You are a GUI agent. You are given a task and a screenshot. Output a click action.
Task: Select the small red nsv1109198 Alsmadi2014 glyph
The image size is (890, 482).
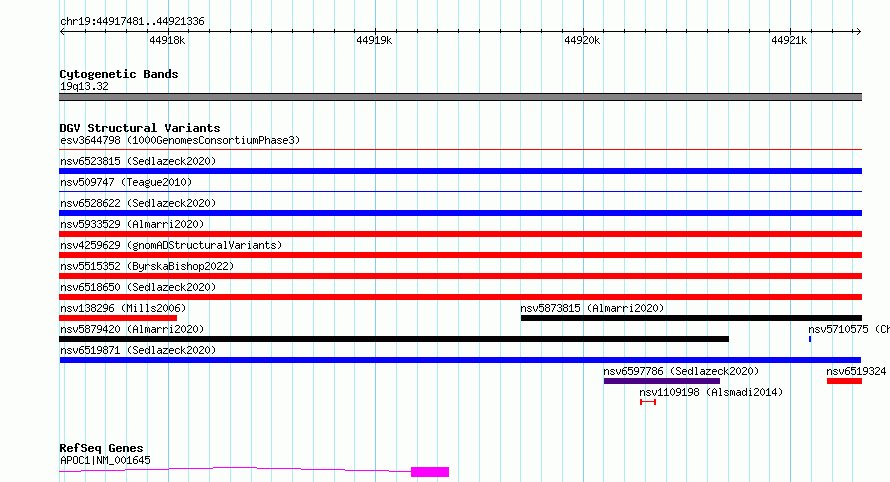648,402
